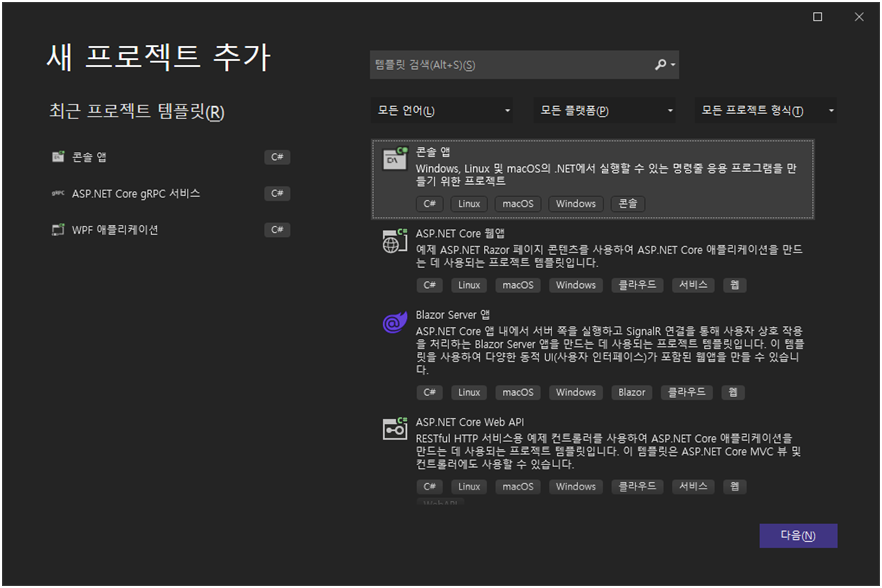Open the 모든 플랫폼 platform dropdown
This screenshot has height=588, width=882.
point(605,110)
